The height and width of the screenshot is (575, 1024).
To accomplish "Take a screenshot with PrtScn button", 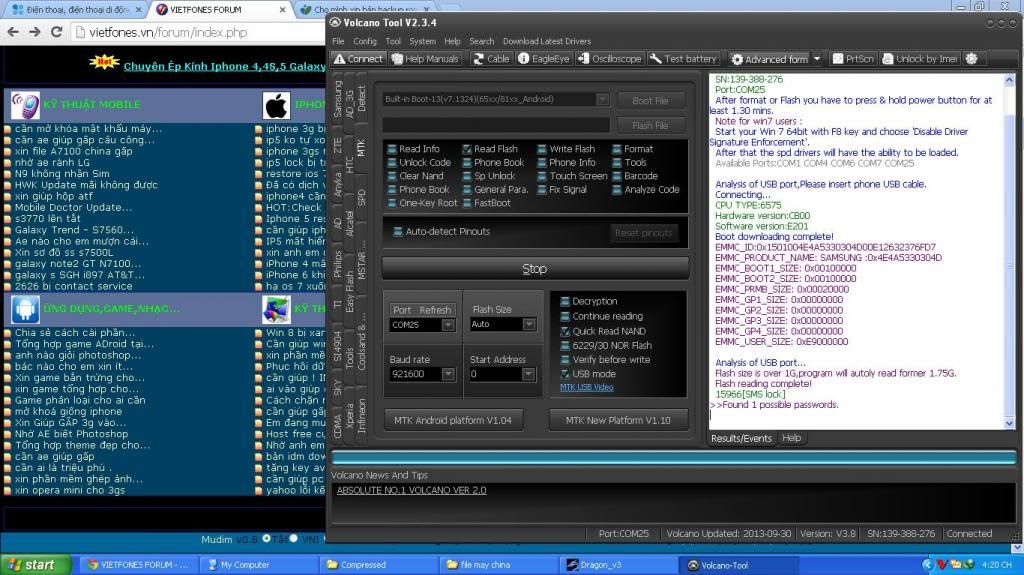I will [x=853, y=59].
